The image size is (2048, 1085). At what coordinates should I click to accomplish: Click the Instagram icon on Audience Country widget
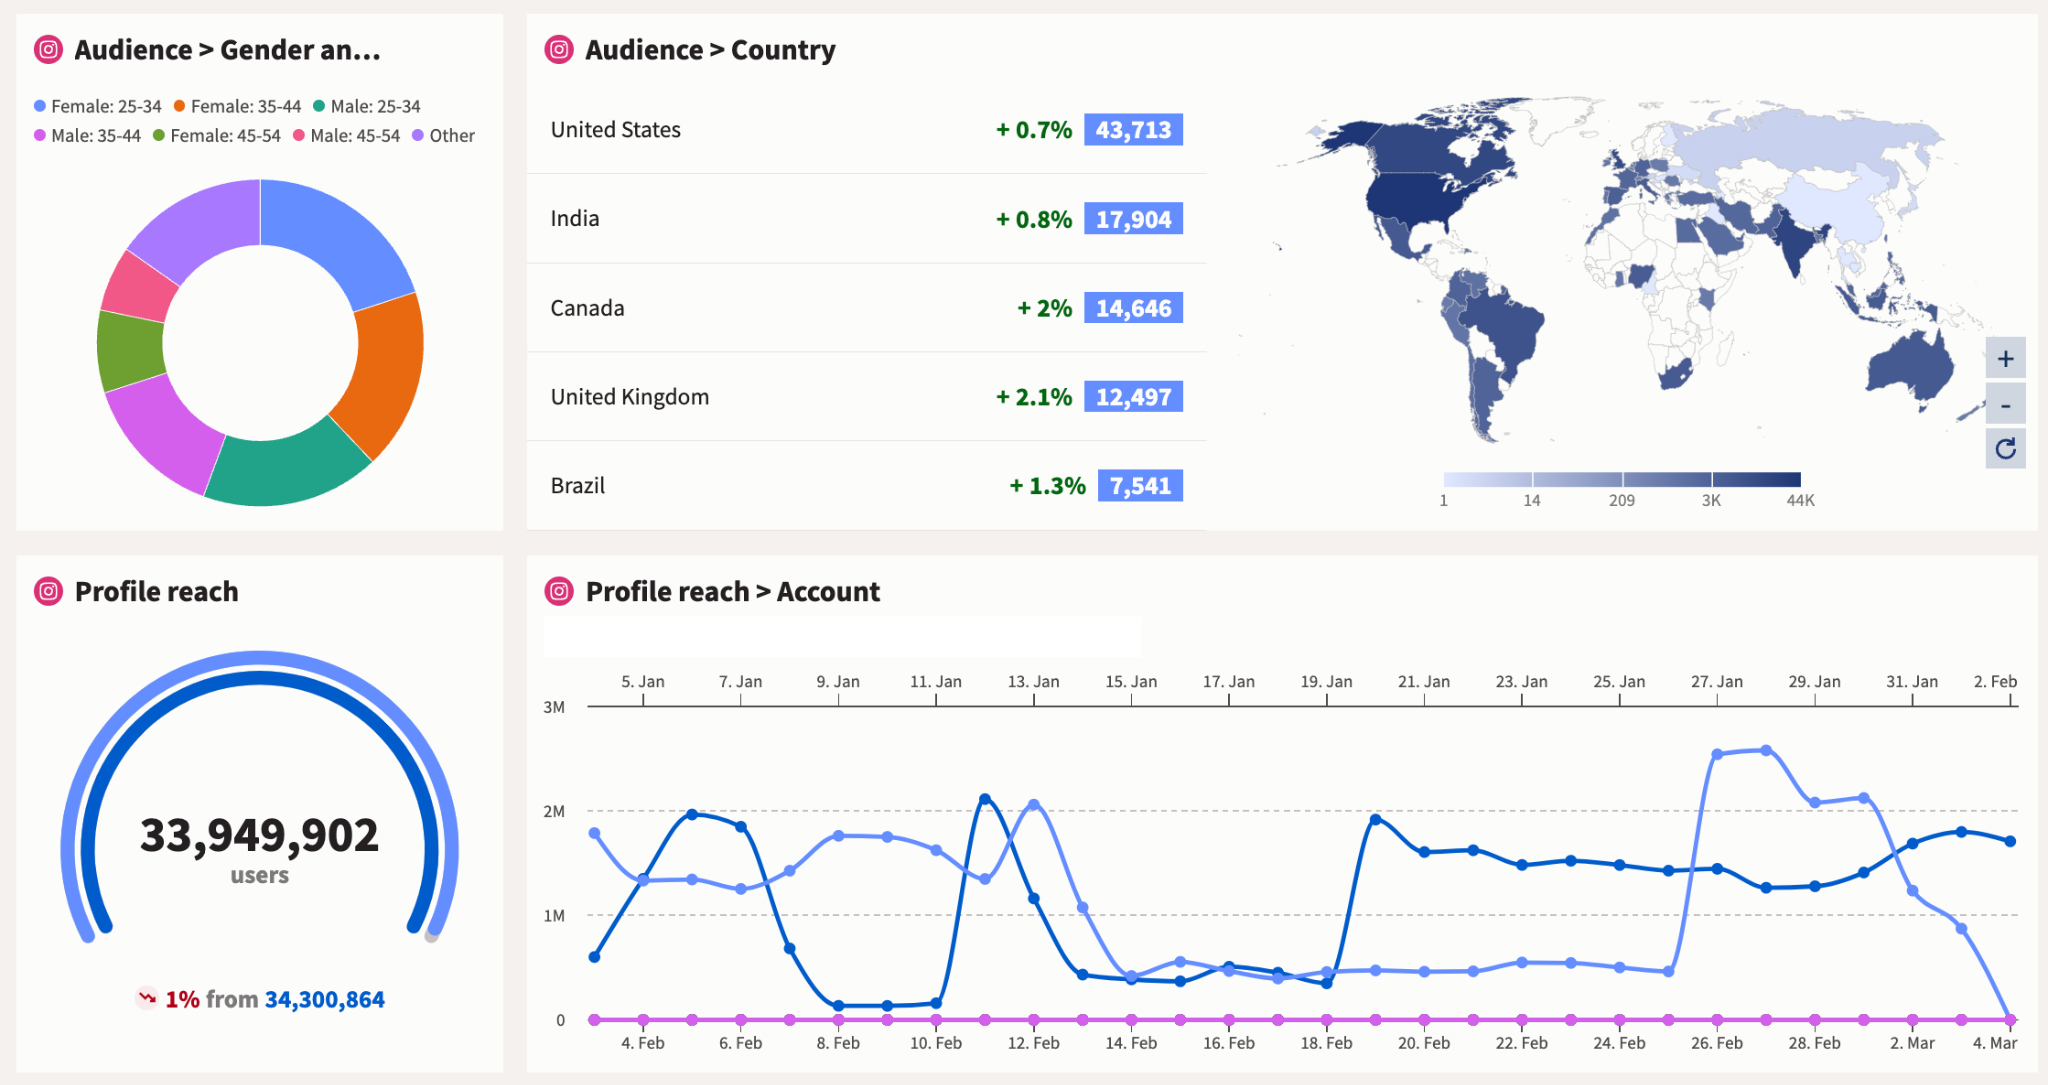point(558,49)
